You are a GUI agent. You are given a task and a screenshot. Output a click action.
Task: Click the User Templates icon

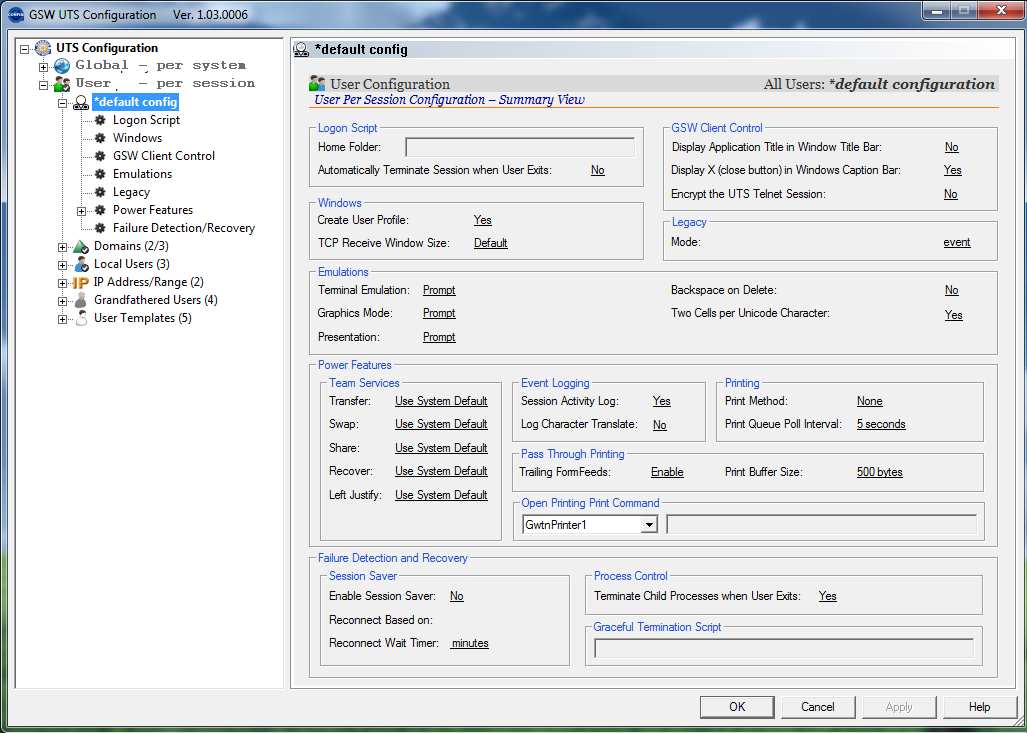tap(81, 318)
